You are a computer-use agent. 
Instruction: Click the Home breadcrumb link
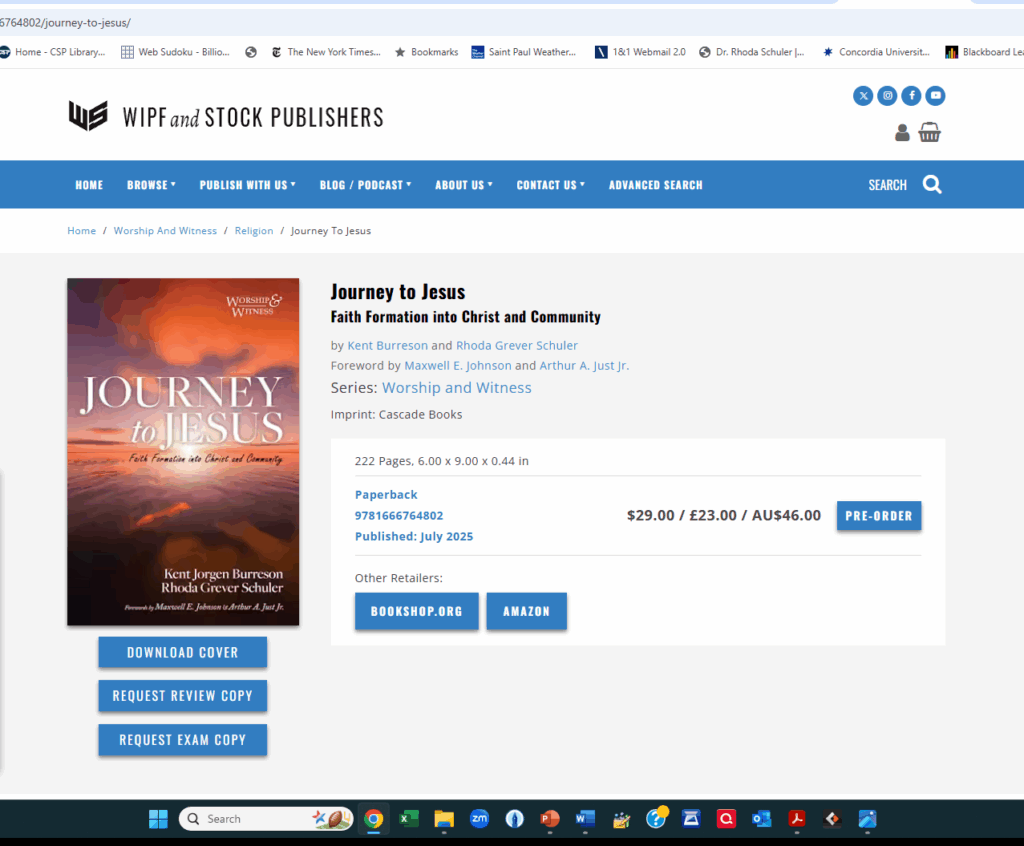pyautogui.click(x=82, y=231)
